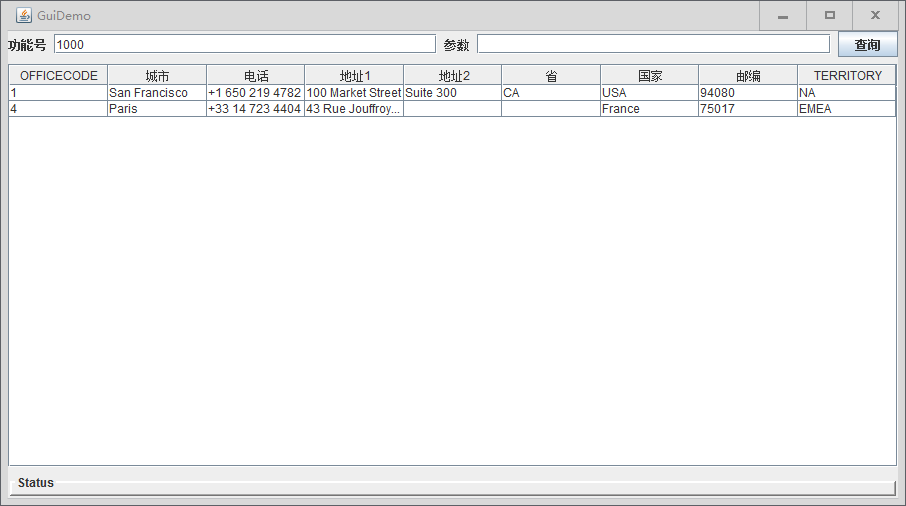This screenshot has width=906, height=506.
Task: Sort by OFFICECODE column header
Action: coord(58,76)
